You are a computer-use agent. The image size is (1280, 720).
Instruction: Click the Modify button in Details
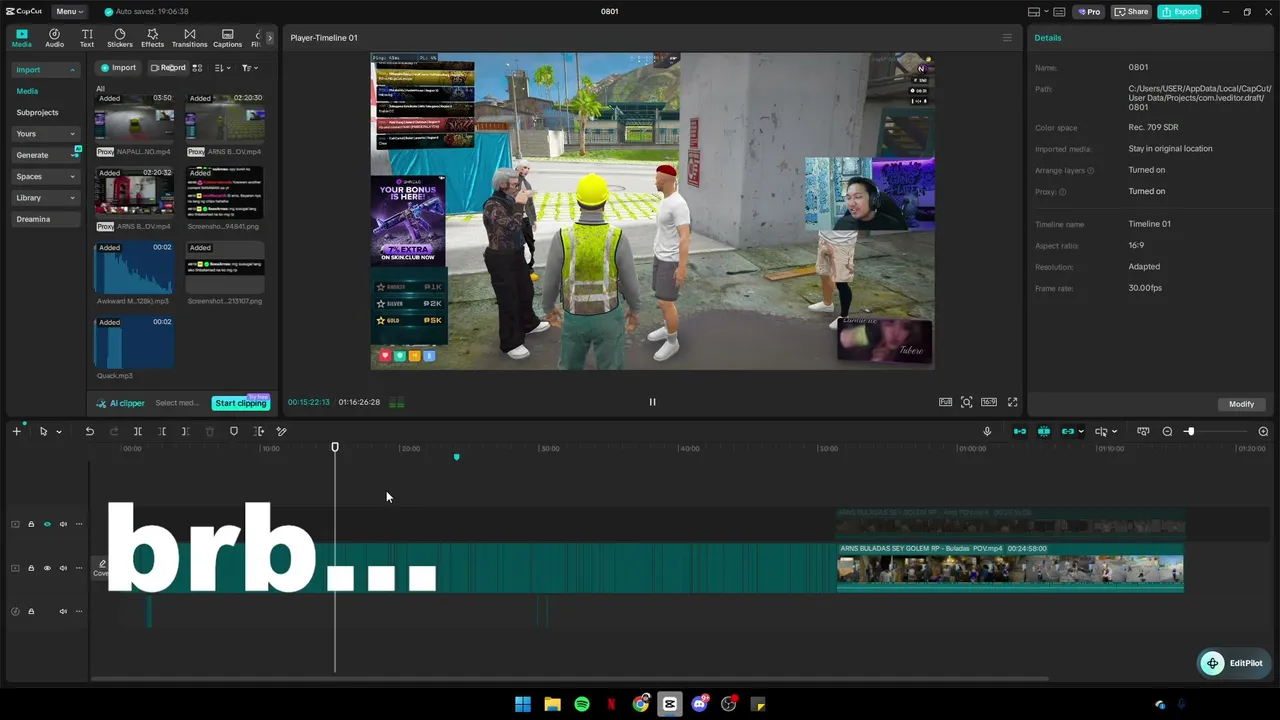pos(1241,404)
